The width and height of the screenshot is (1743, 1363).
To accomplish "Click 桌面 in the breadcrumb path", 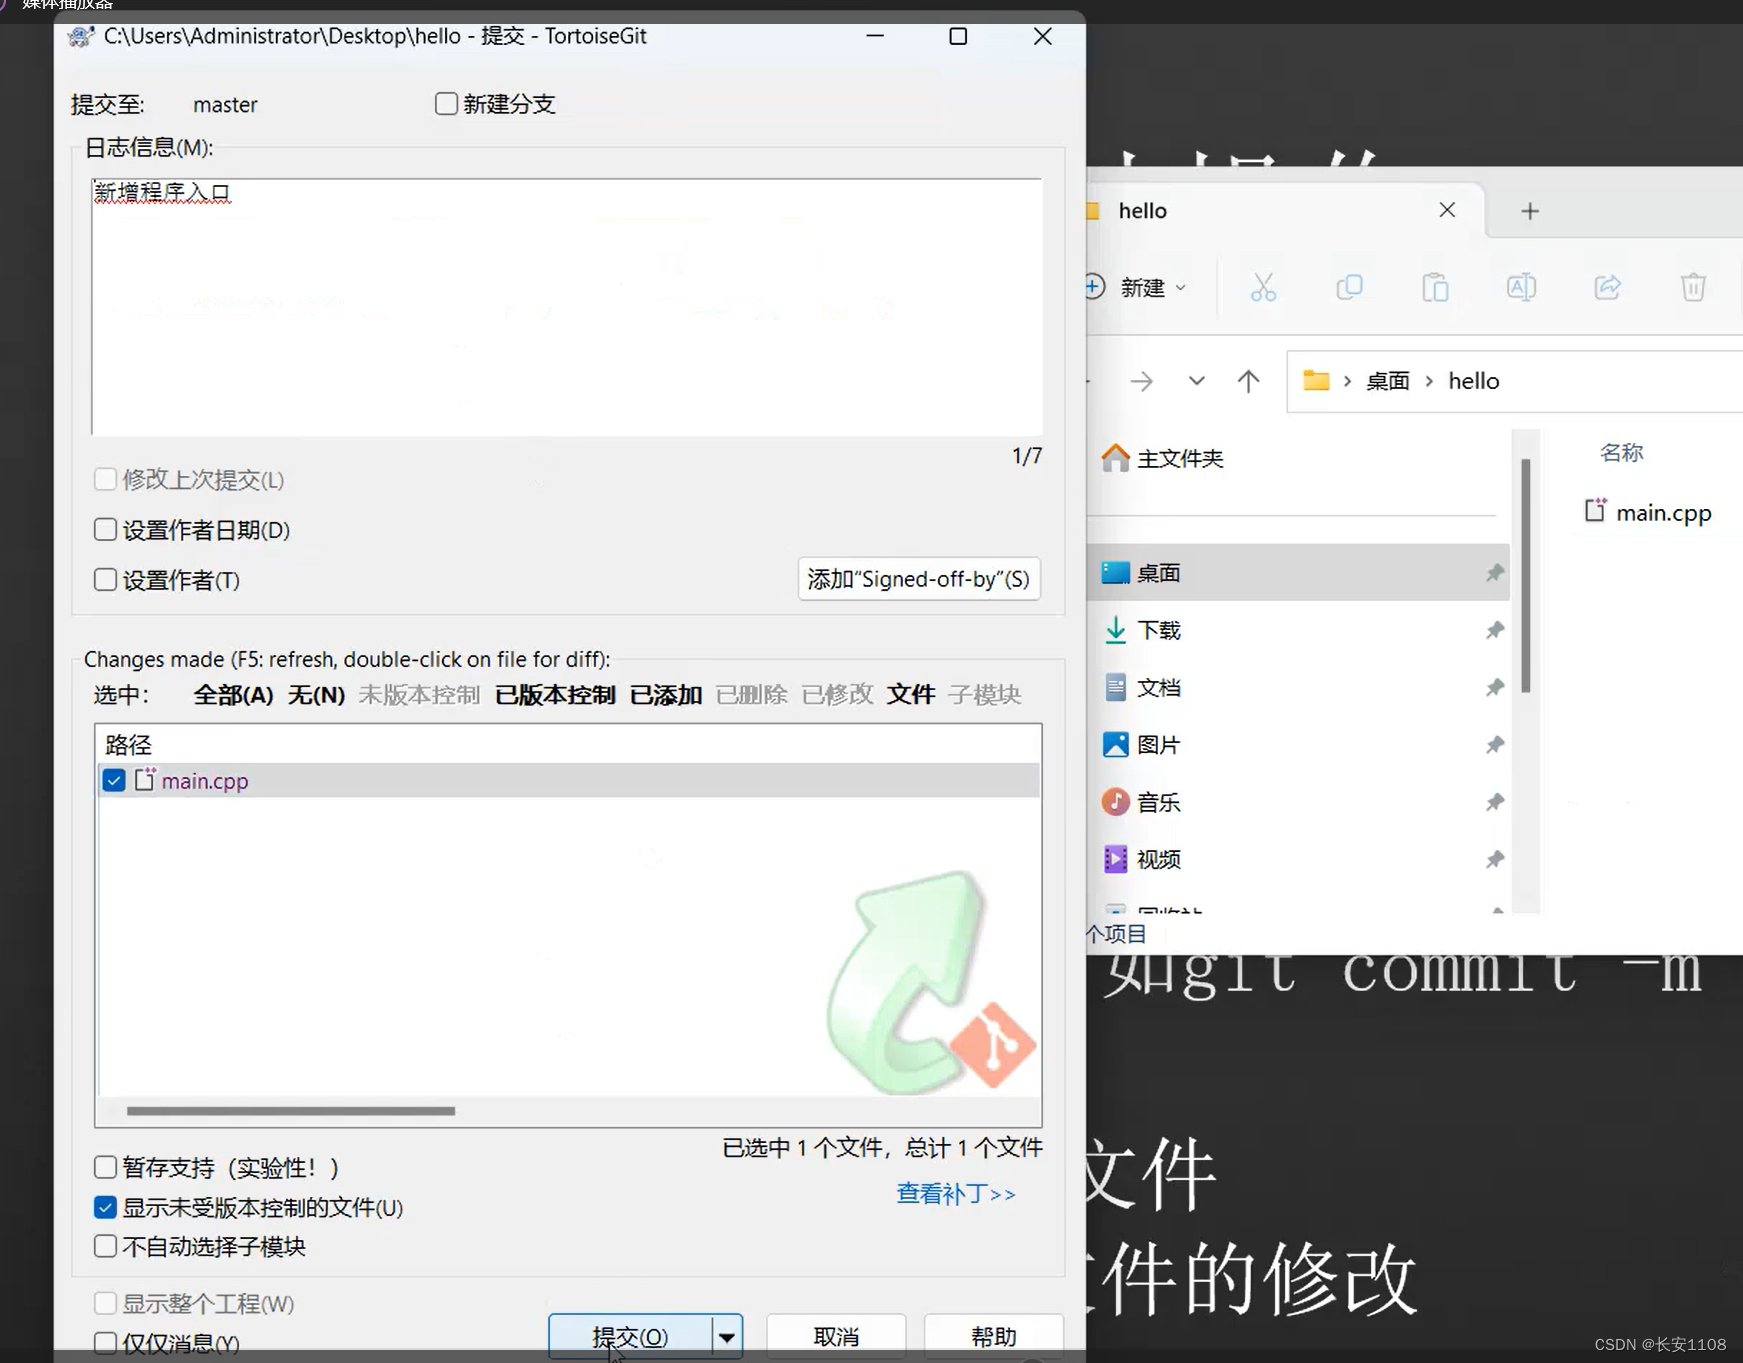I will (x=1388, y=380).
